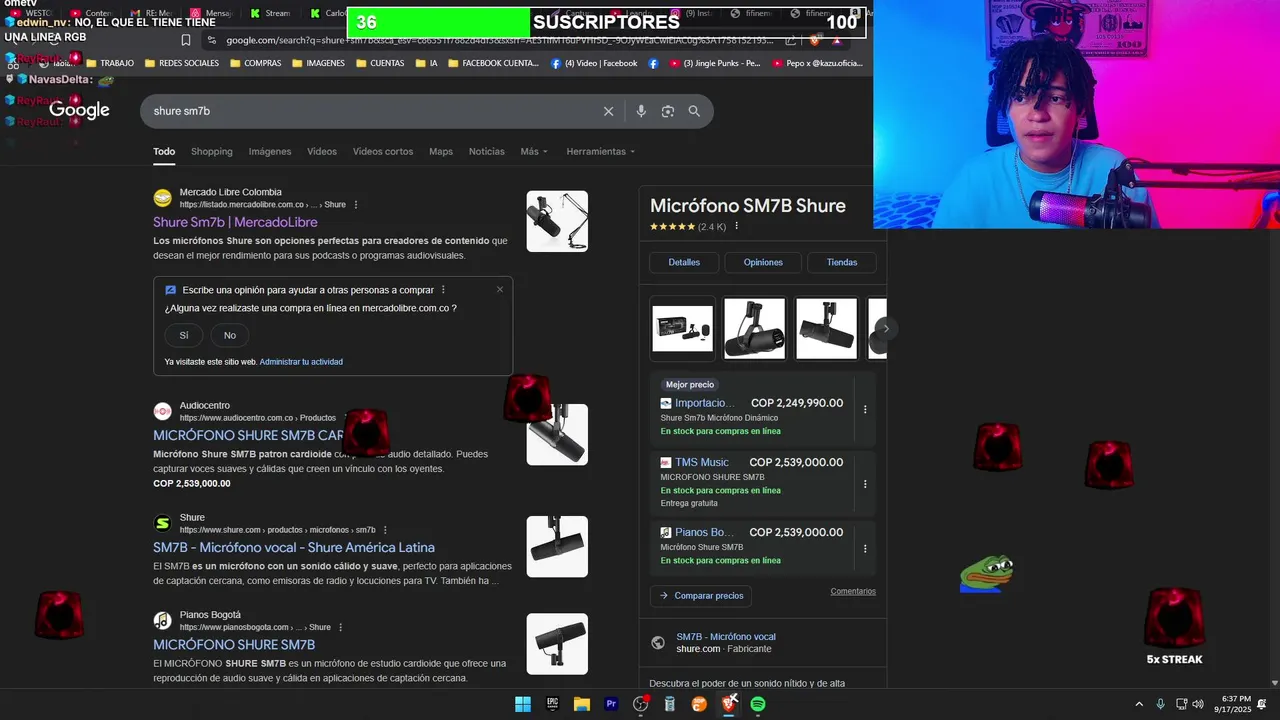Open 'Shure Sm7b | MercadoLibre' result

click(x=235, y=222)
